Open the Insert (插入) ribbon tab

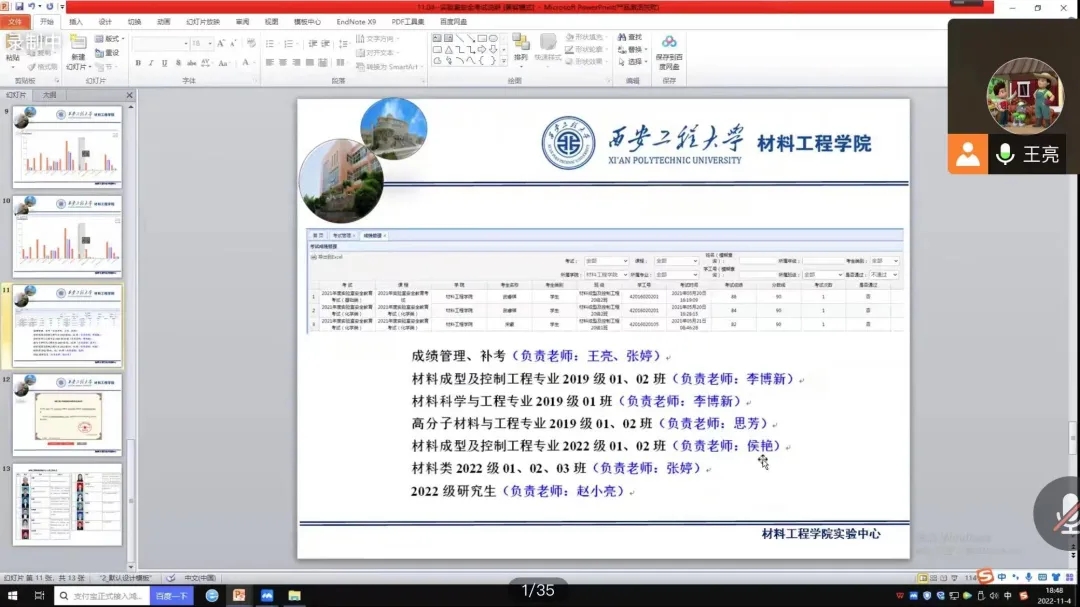point(76,21)
